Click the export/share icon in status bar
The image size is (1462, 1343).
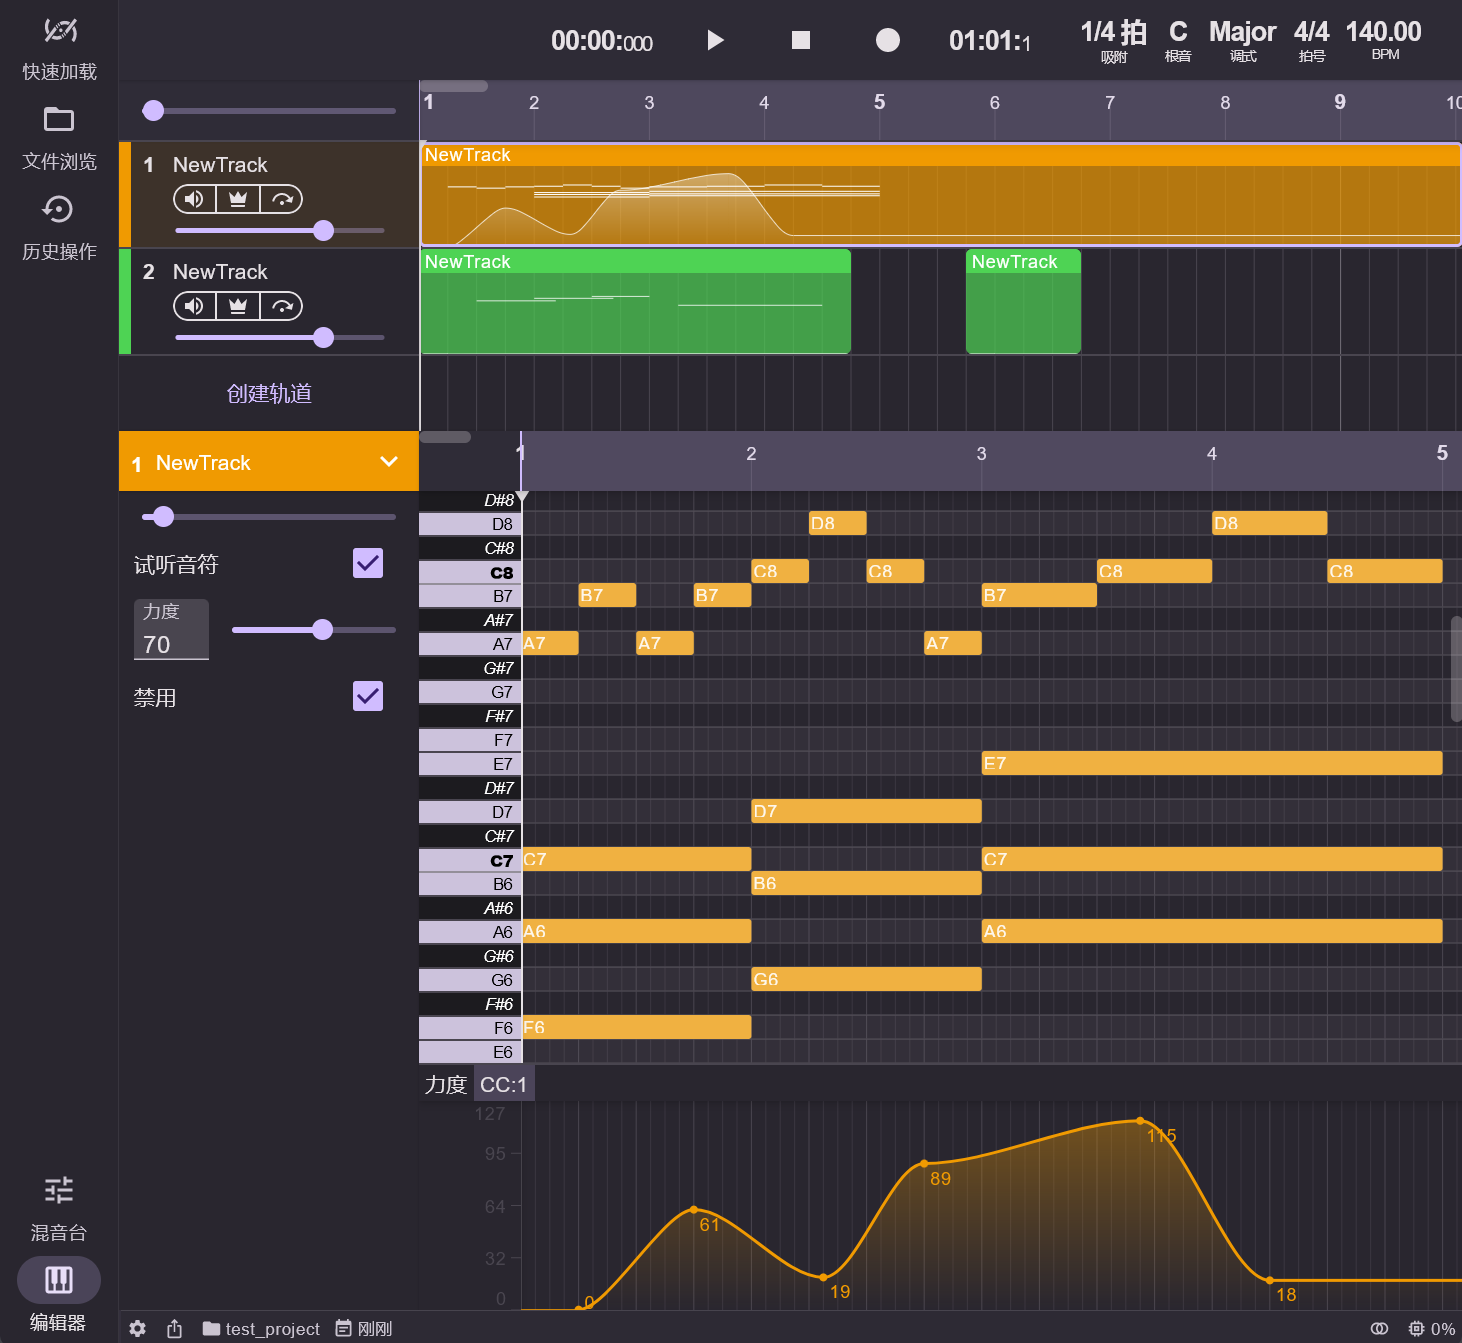[174, 1328]
